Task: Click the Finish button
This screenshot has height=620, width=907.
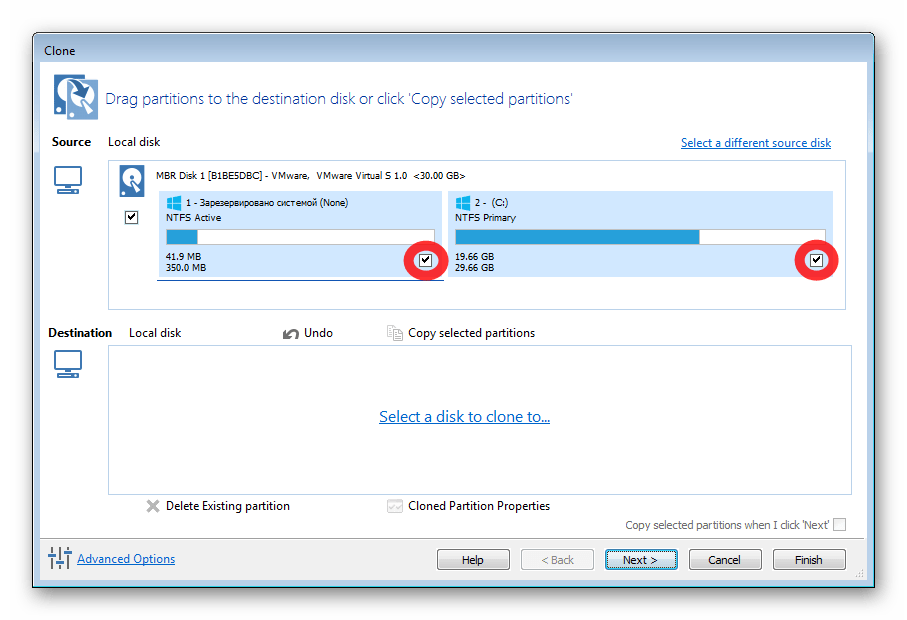Action: pos(809,559)
